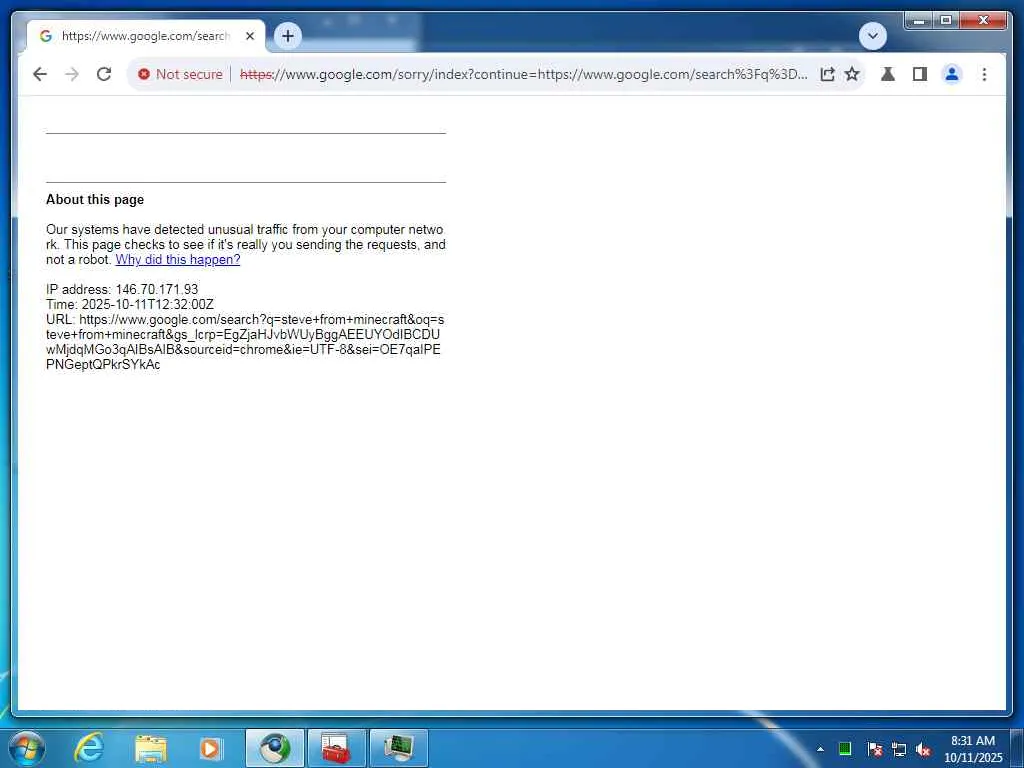Bookmark this page with the star
The image size is (1024, 768).
[x=852, y=74]
